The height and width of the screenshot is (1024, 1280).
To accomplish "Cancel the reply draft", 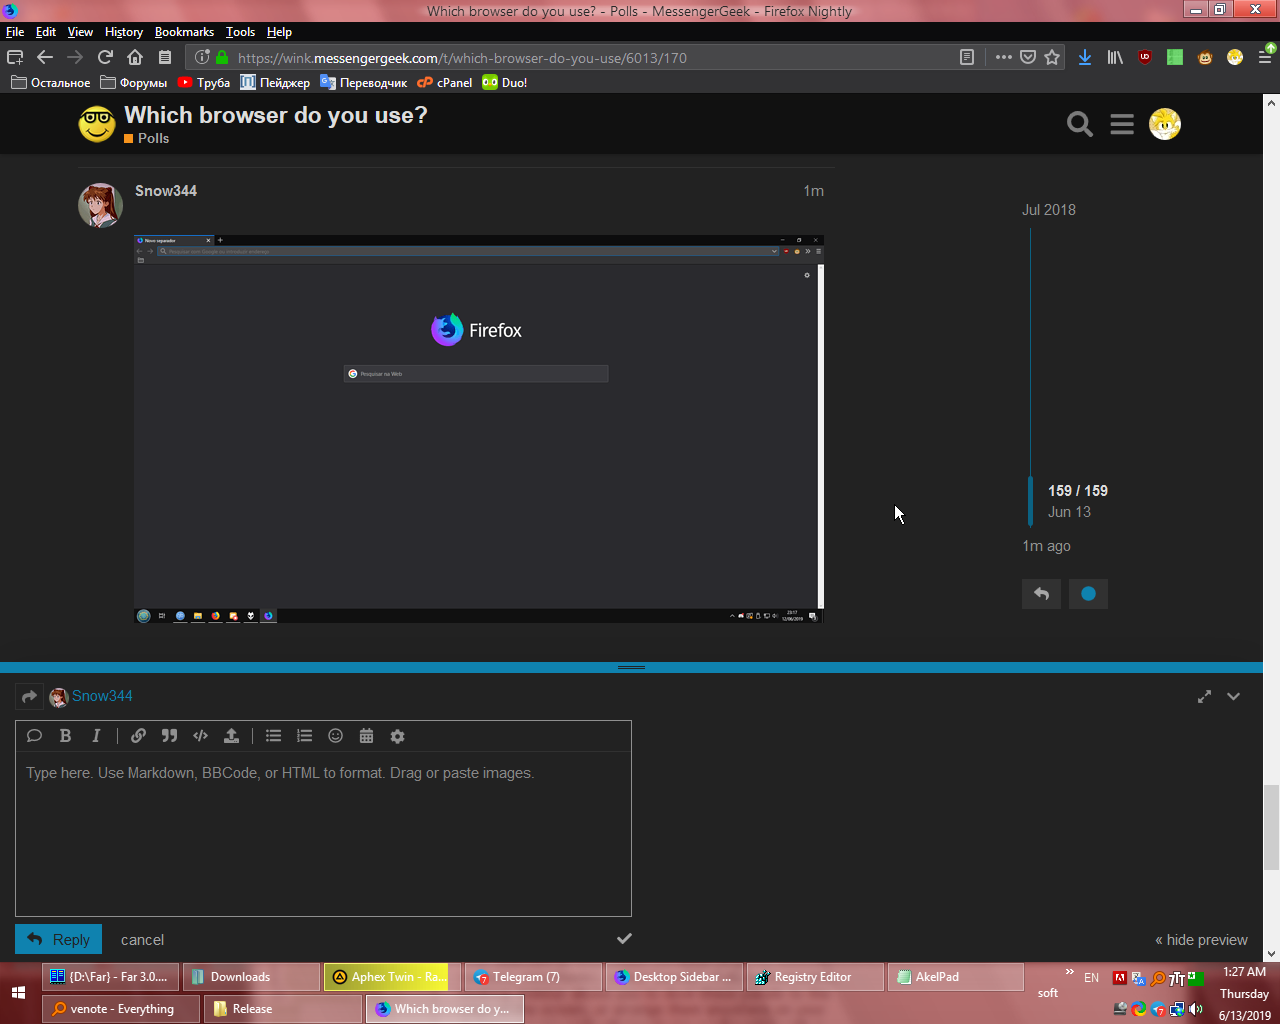I will click(x=142, y=940).
